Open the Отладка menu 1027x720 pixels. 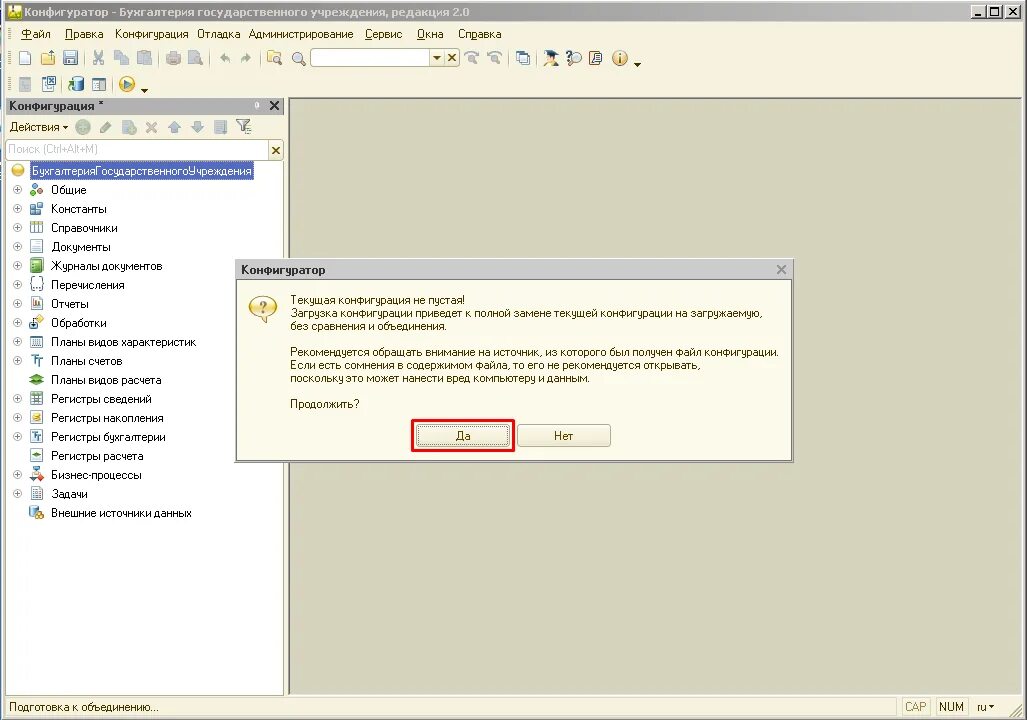click(218, 34)
